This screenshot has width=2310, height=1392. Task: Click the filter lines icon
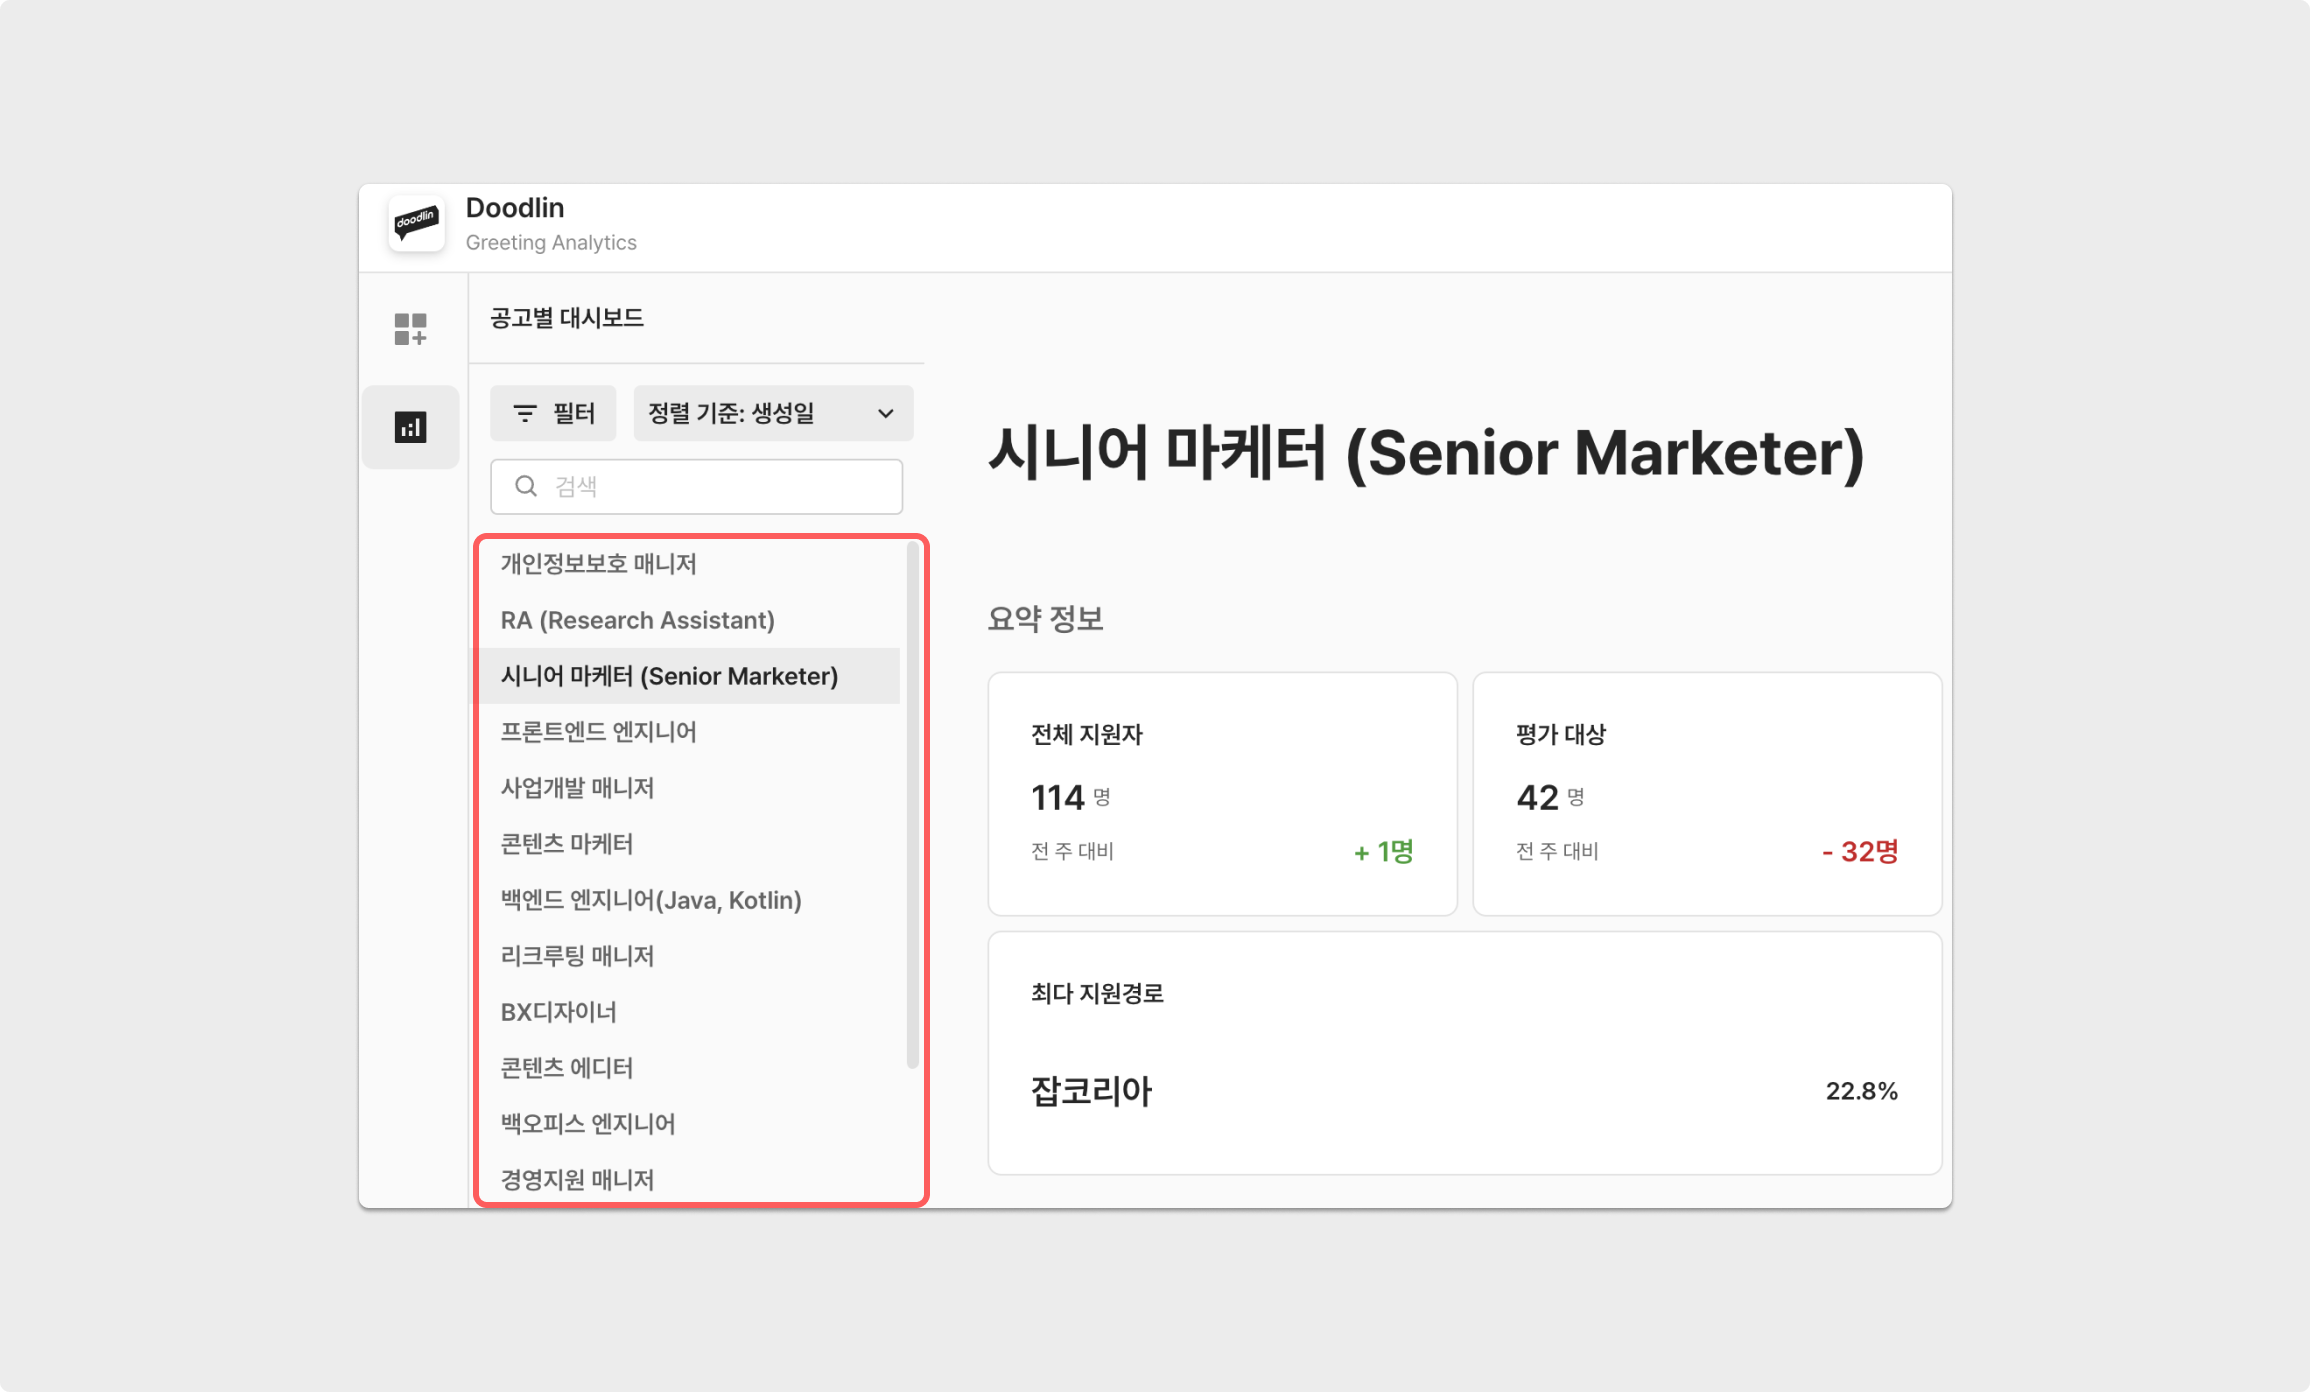524,413
